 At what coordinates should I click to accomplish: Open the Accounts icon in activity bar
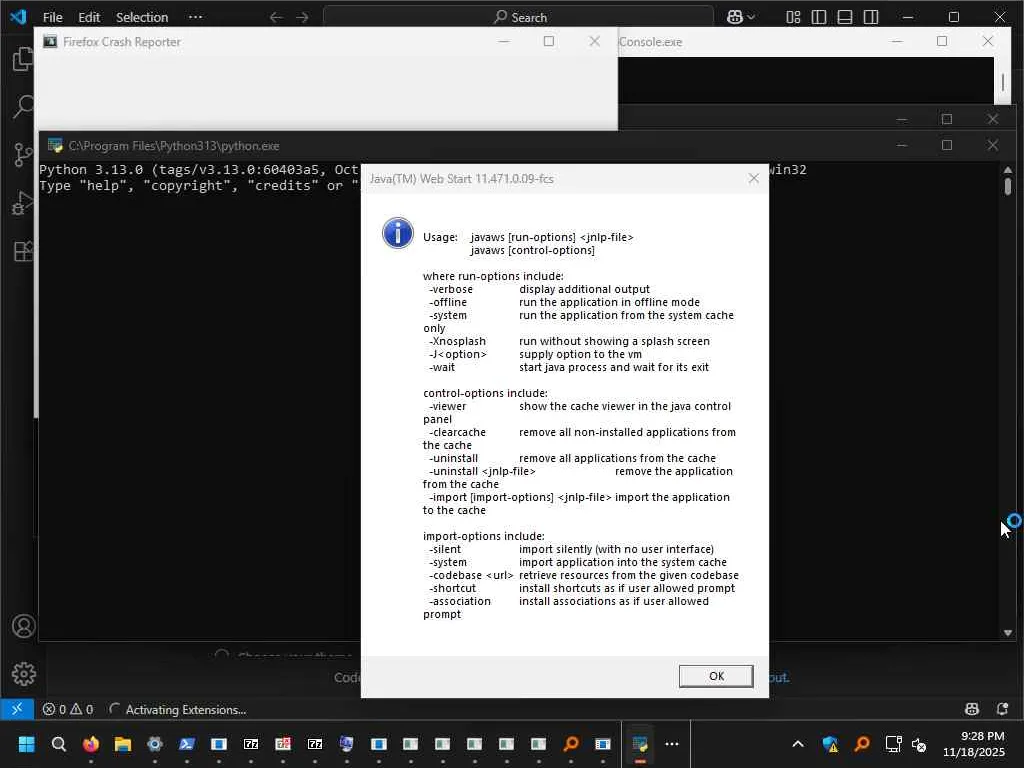[24, 626]
